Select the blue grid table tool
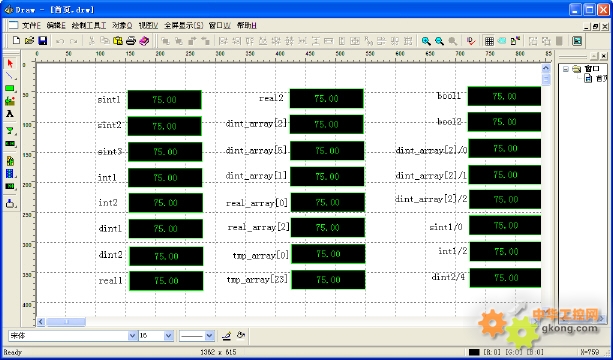 pos(10,173)
